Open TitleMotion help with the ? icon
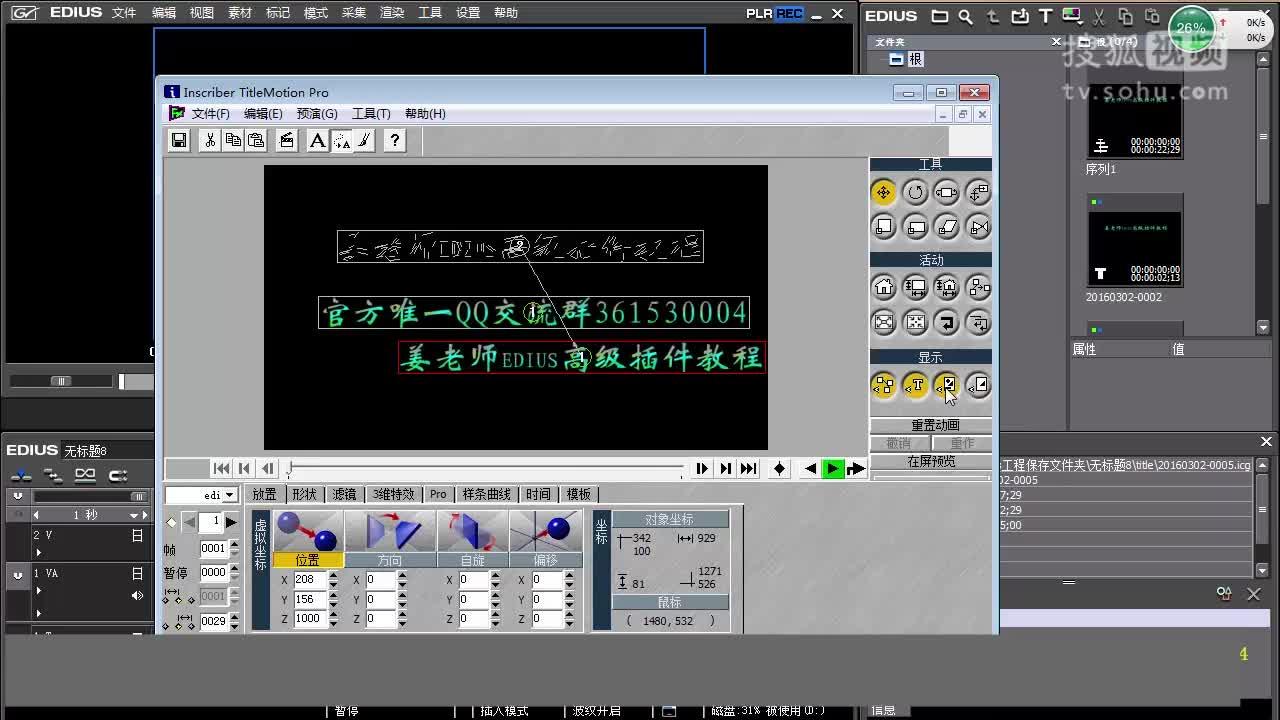 (x=393, y=141)
